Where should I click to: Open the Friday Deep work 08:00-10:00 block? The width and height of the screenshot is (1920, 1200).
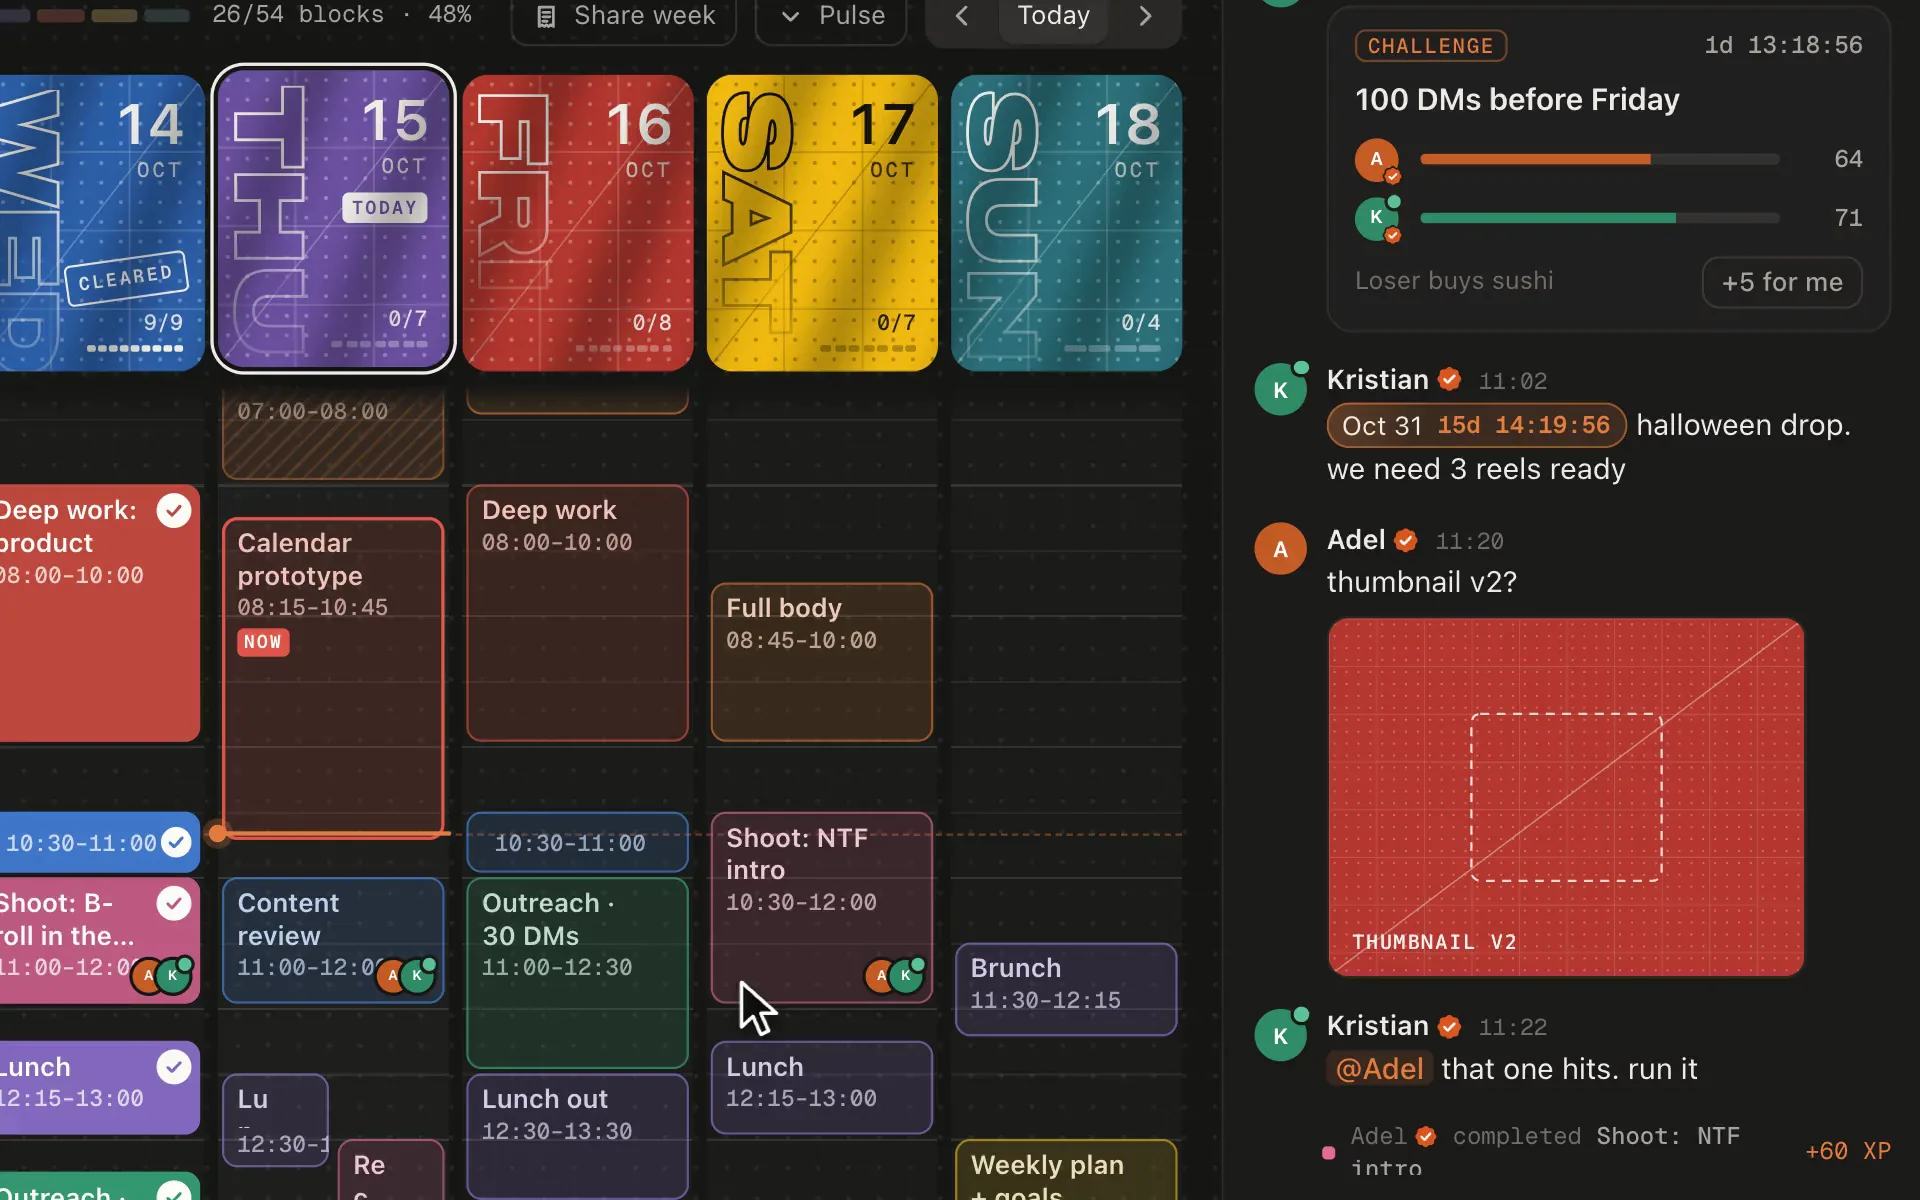click(x=578, y=613)
